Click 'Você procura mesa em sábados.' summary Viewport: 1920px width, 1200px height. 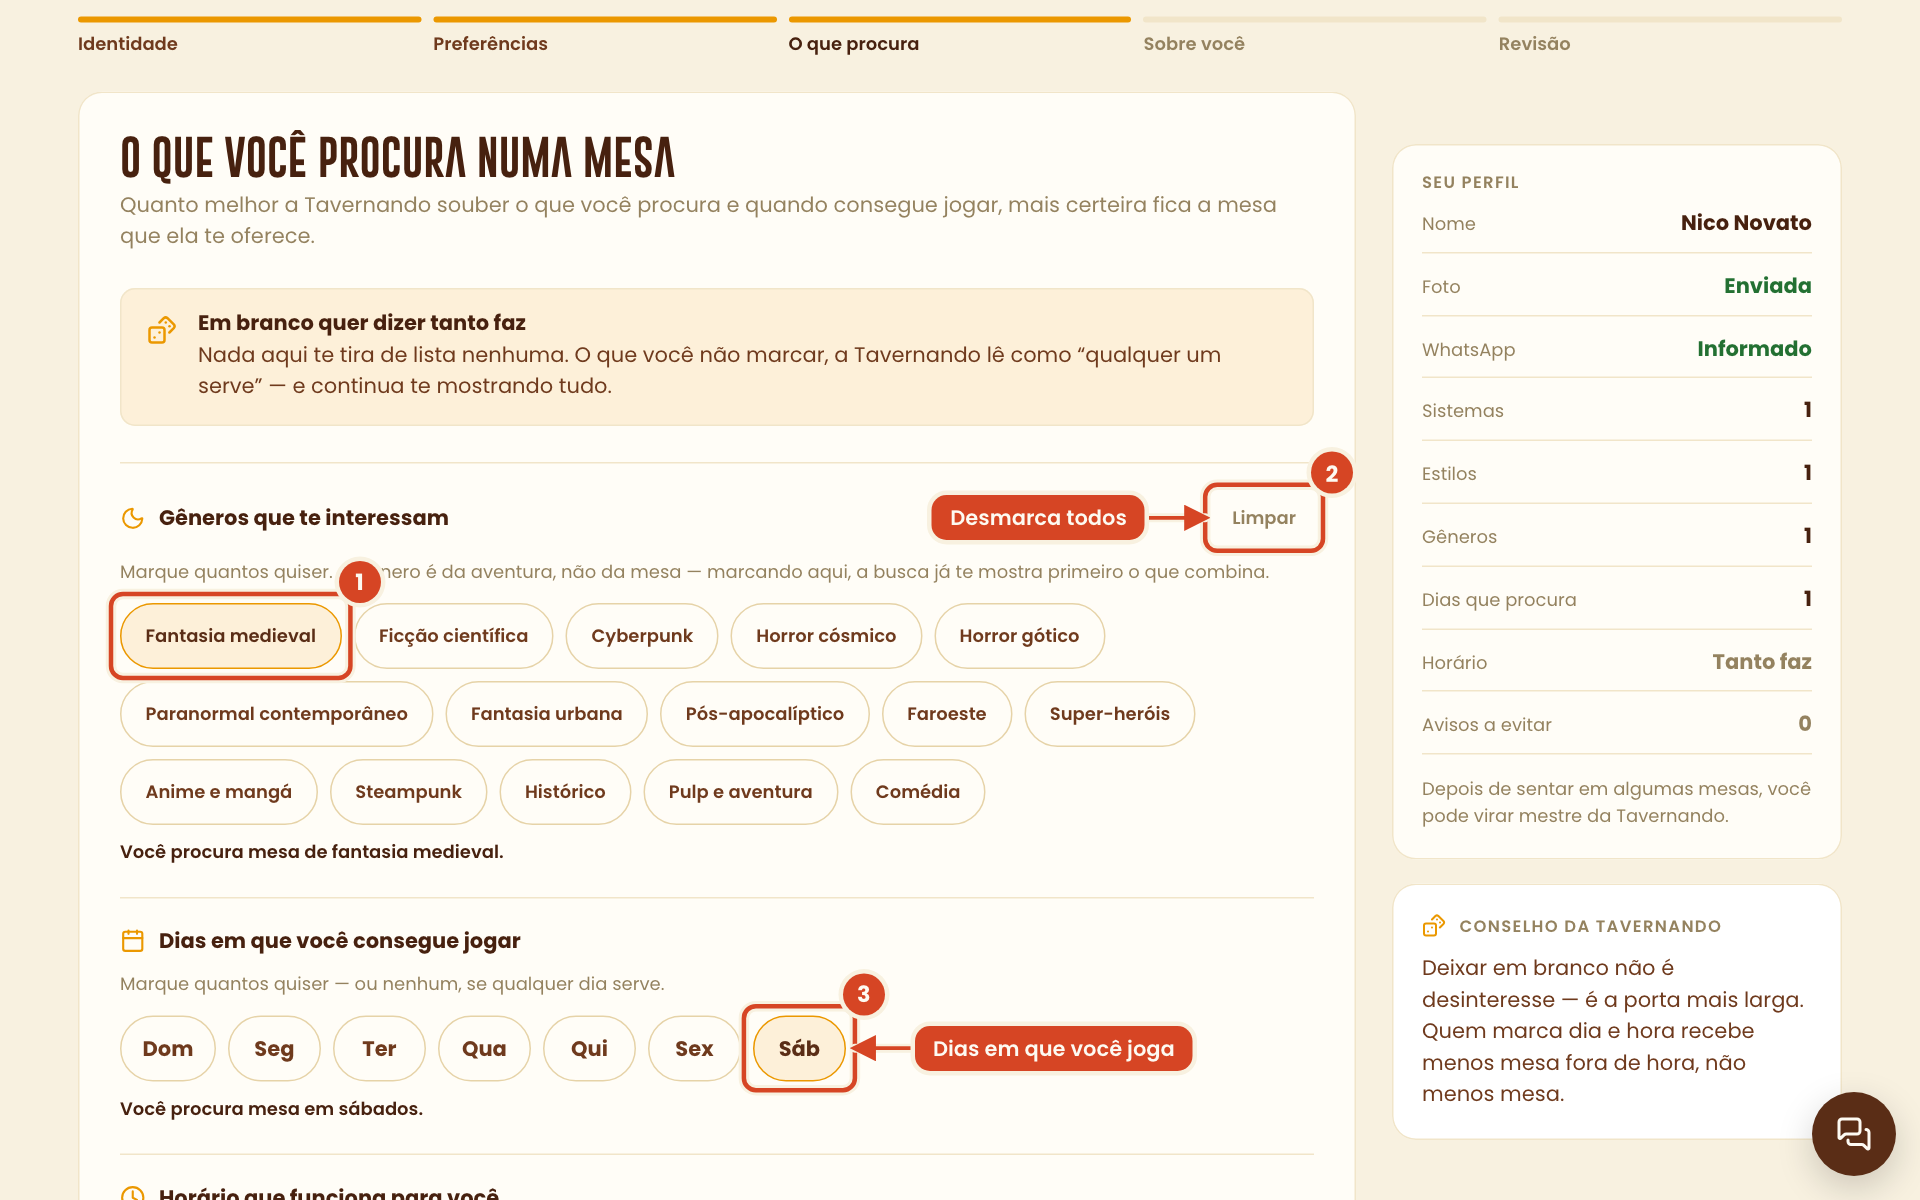tap(271, 1109)
